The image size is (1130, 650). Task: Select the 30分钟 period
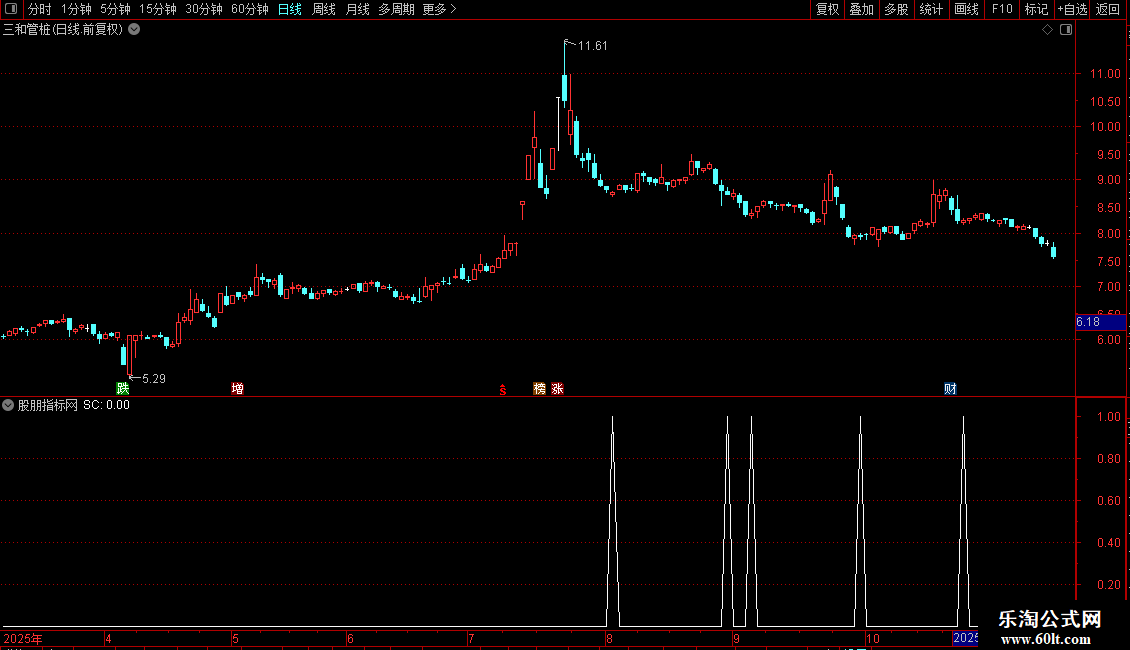click(204, 9)
